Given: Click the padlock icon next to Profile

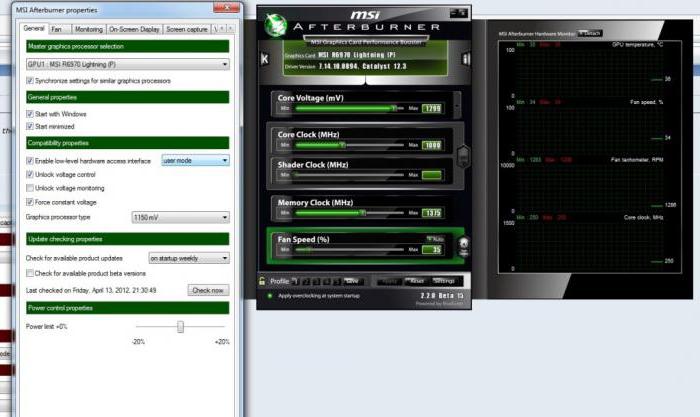Looking at the screenshot, I should click(263, 281).
